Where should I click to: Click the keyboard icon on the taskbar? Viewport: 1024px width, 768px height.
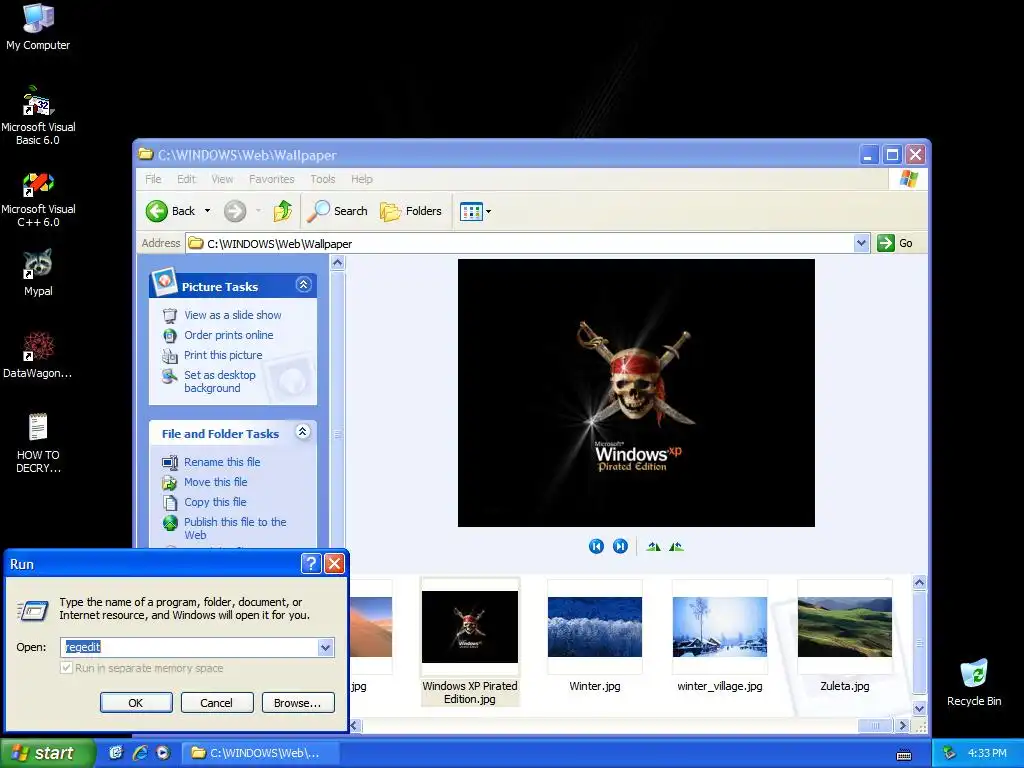tap(904, 755)
